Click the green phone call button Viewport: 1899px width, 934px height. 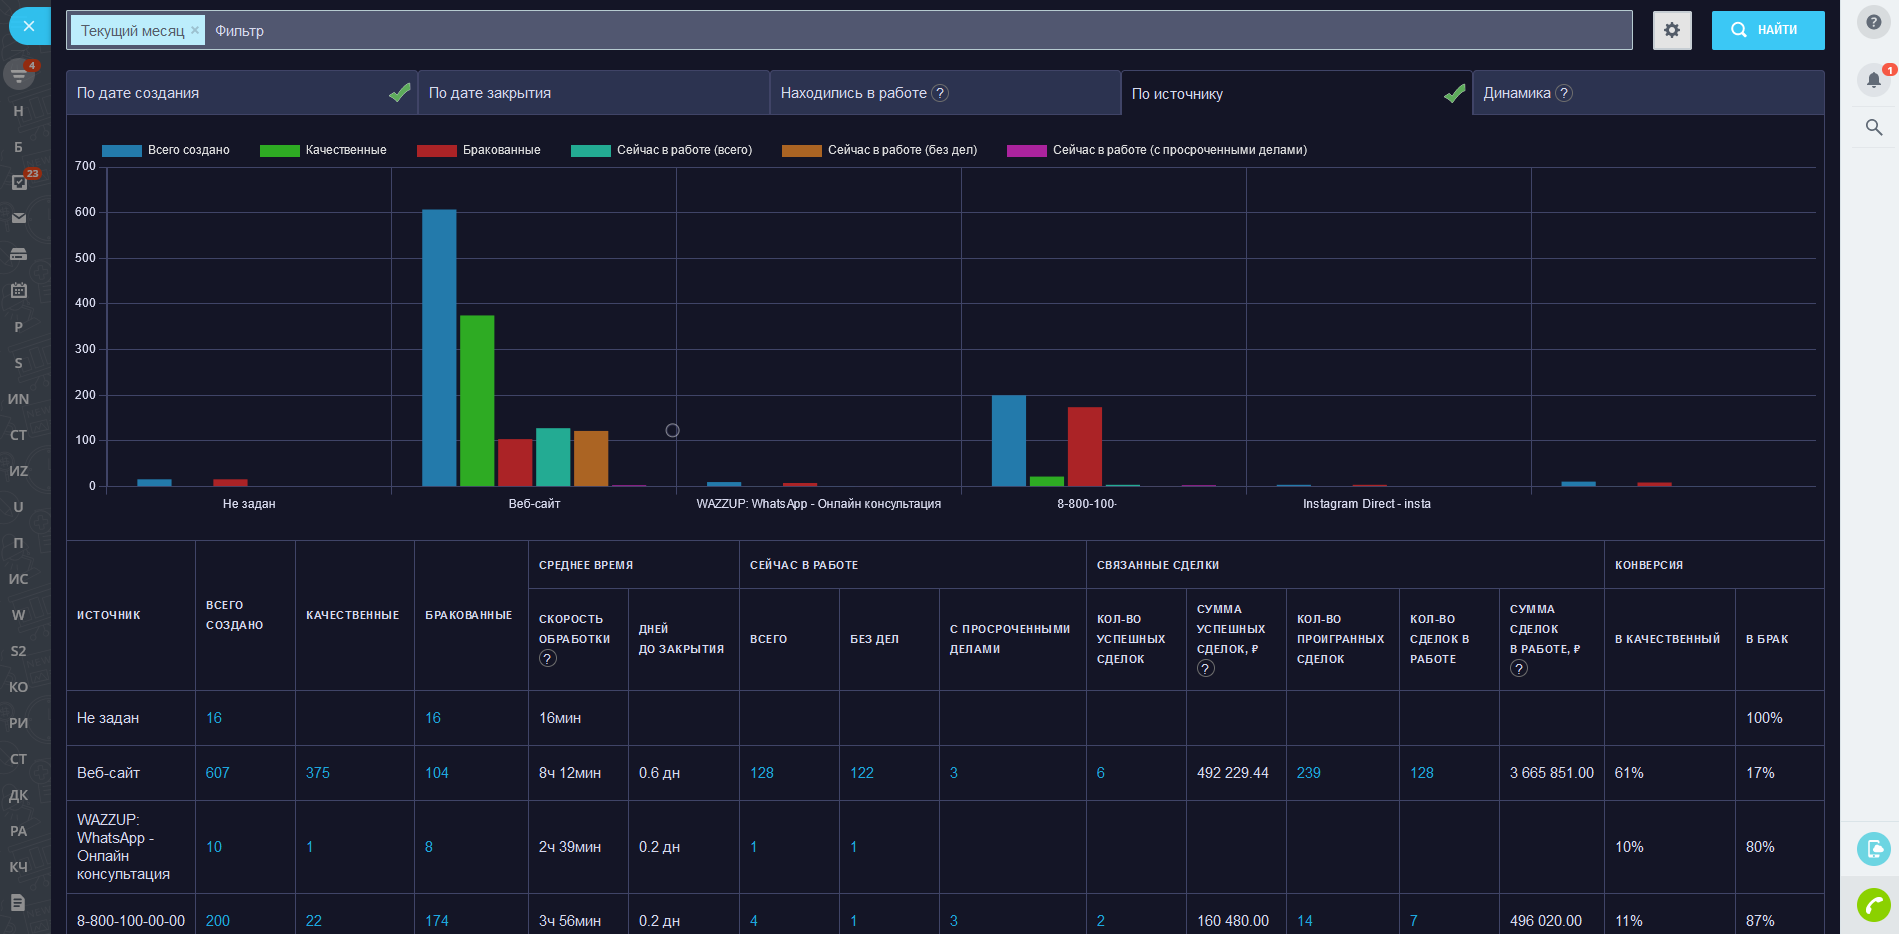pos(1873,905)
